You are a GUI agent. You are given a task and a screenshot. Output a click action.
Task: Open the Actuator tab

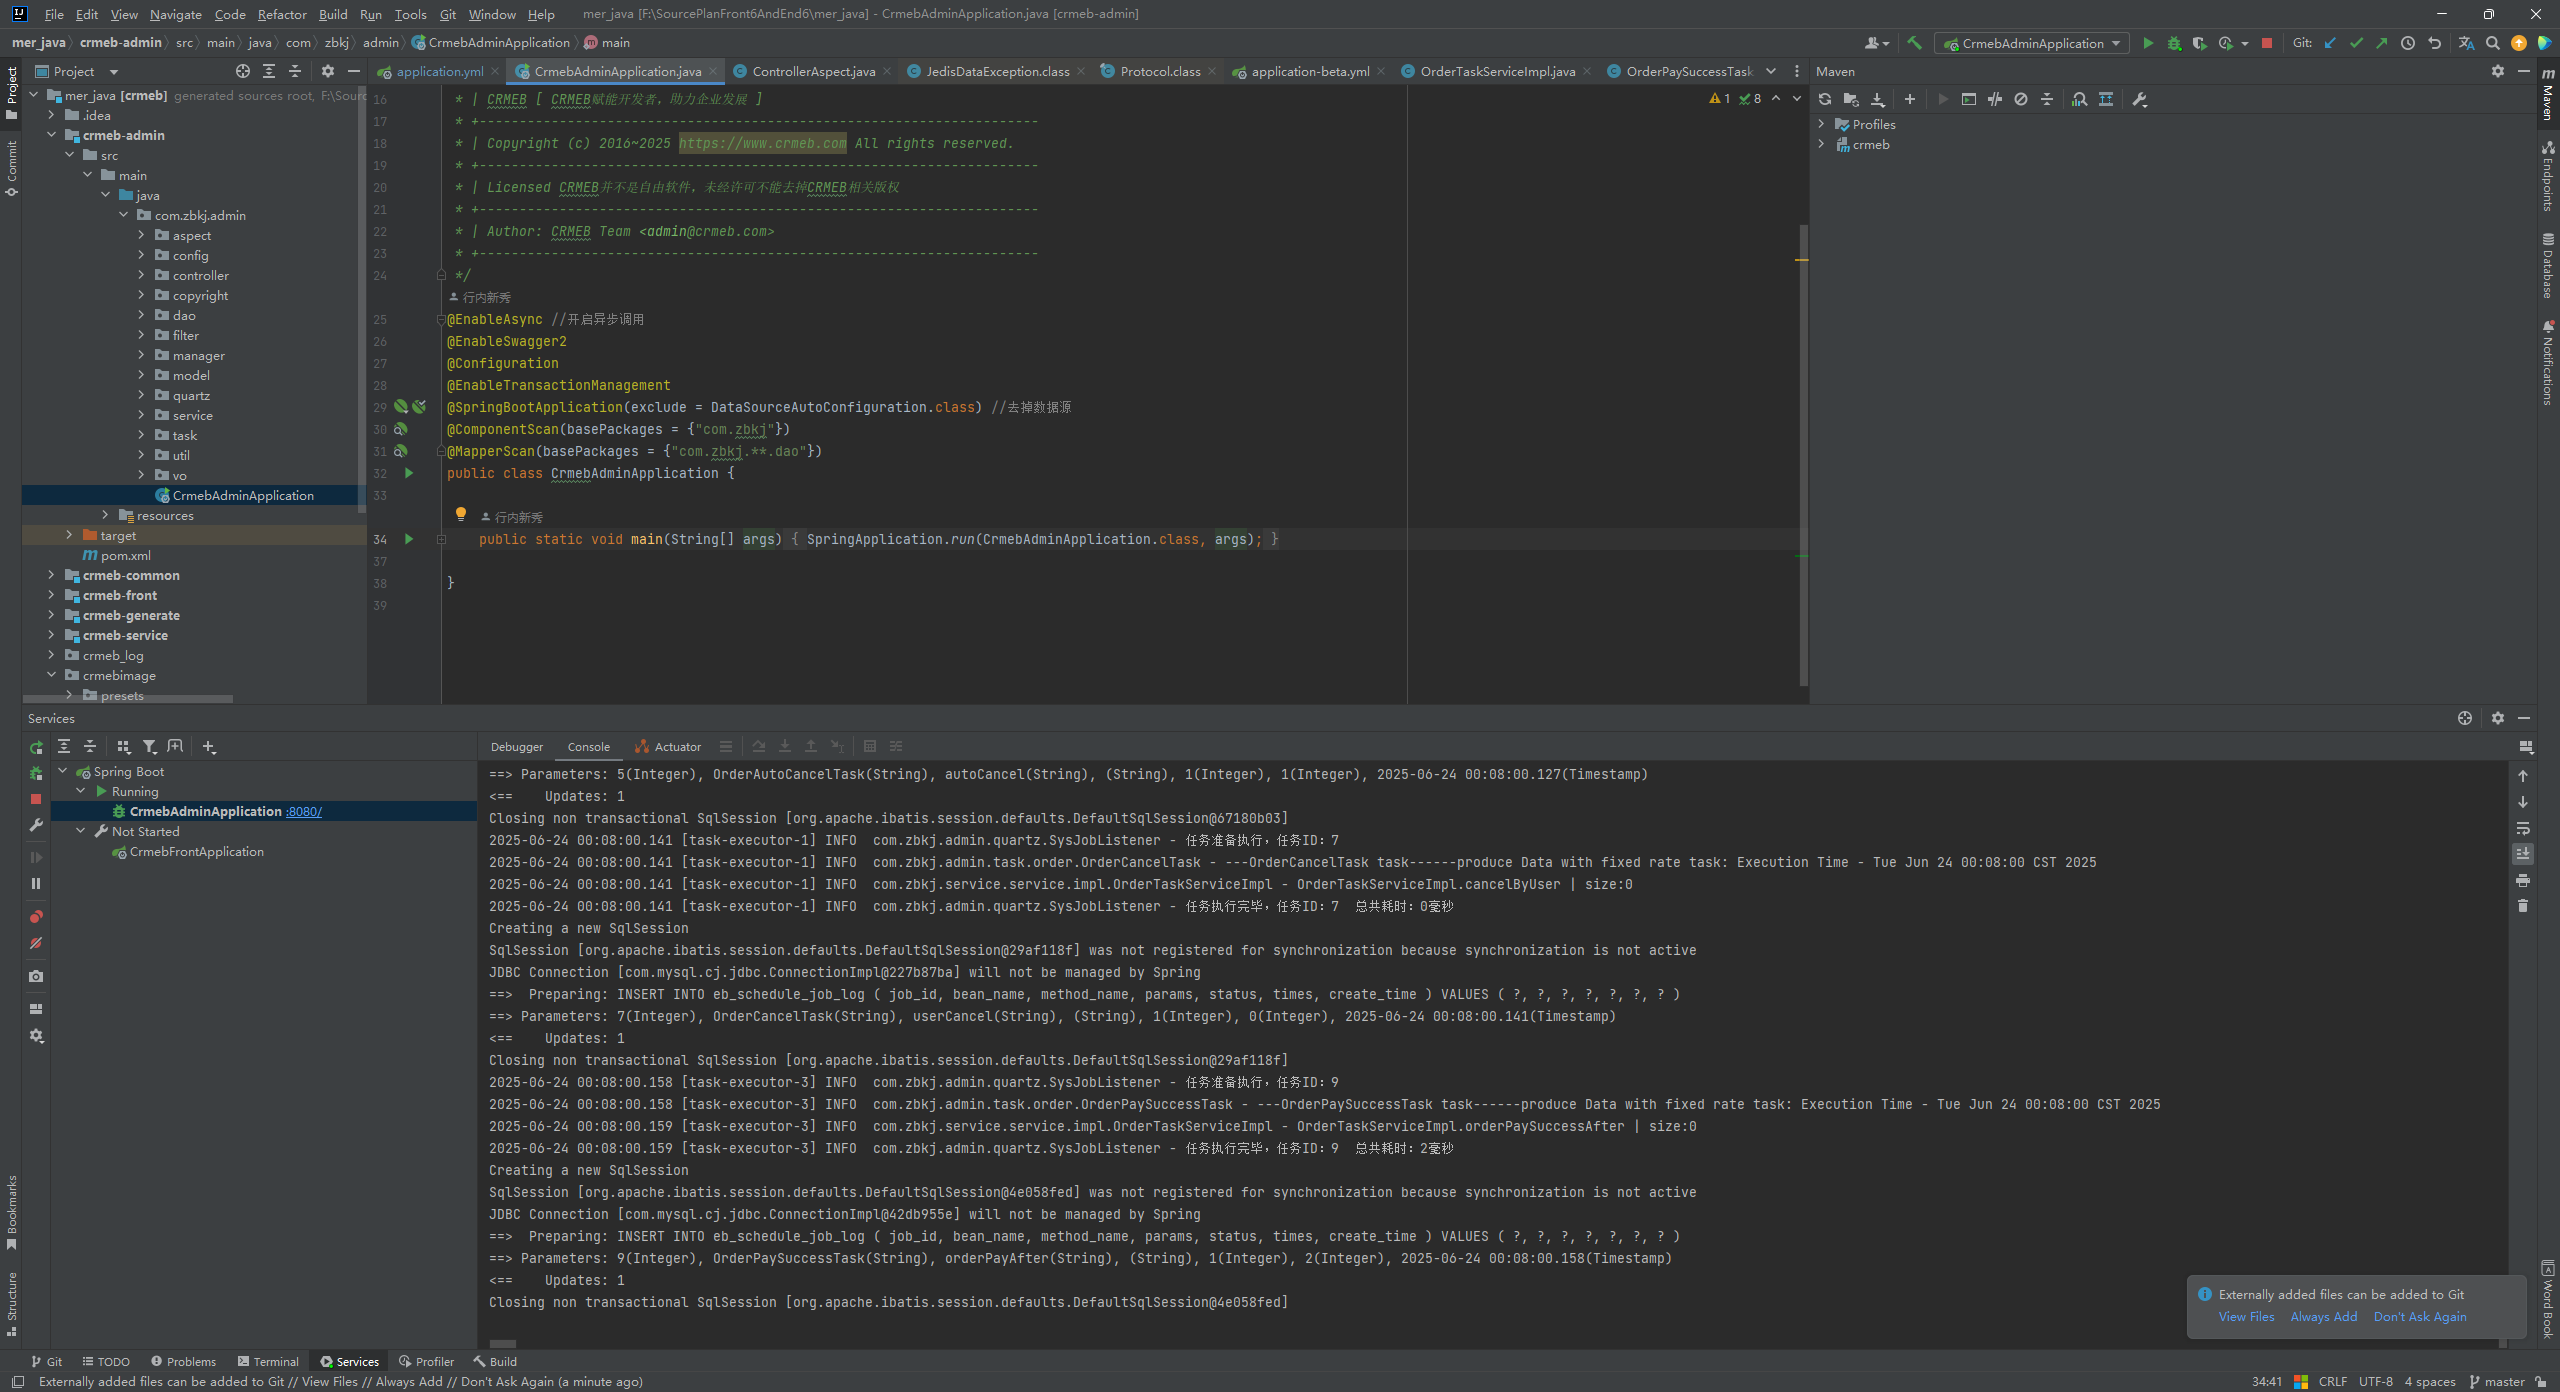coord(668,747)
